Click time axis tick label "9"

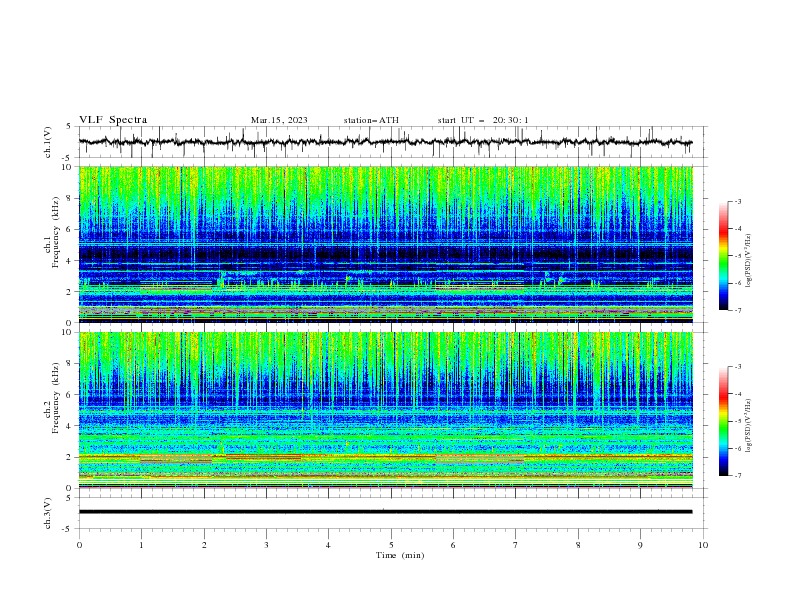tap(640, 545)
